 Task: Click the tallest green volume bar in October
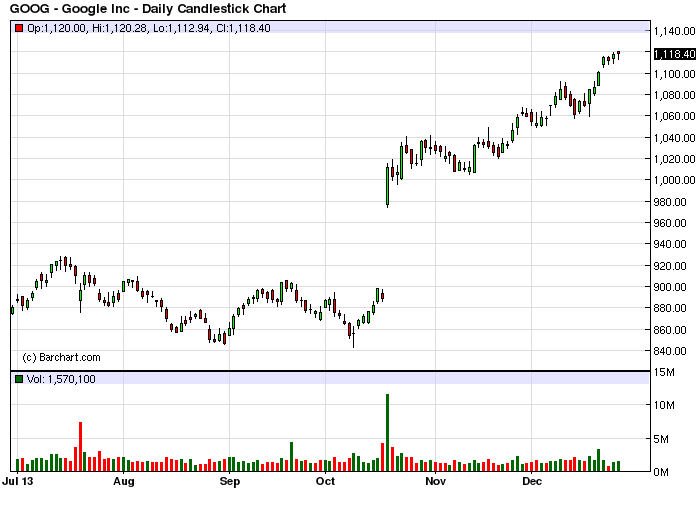[388, 433]
